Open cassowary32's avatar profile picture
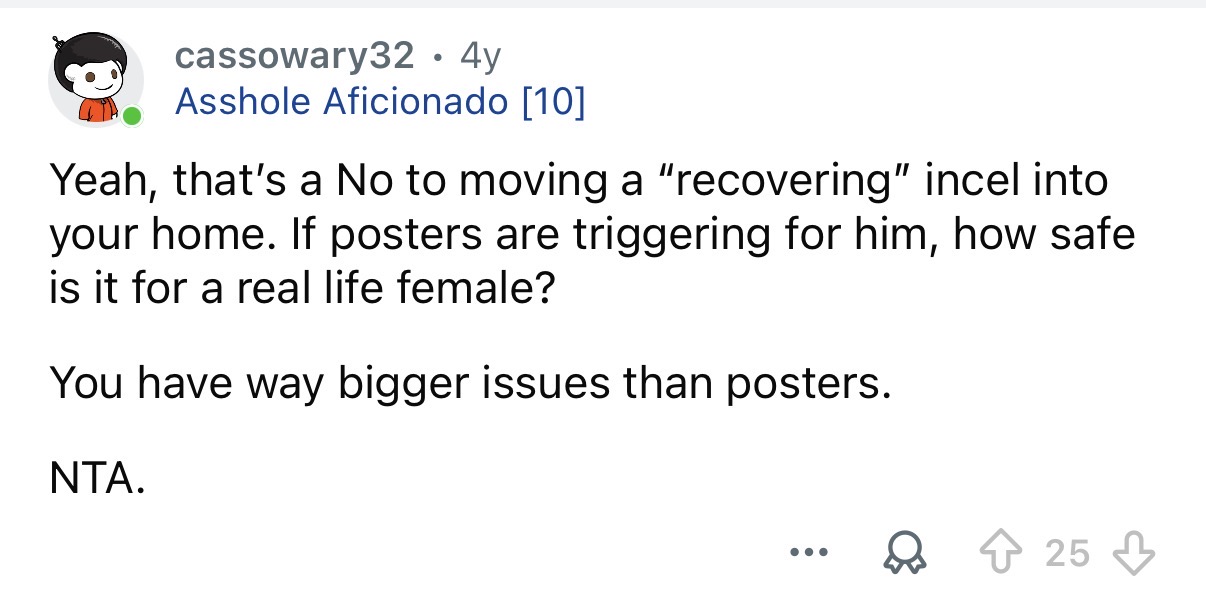 [95, 82]
